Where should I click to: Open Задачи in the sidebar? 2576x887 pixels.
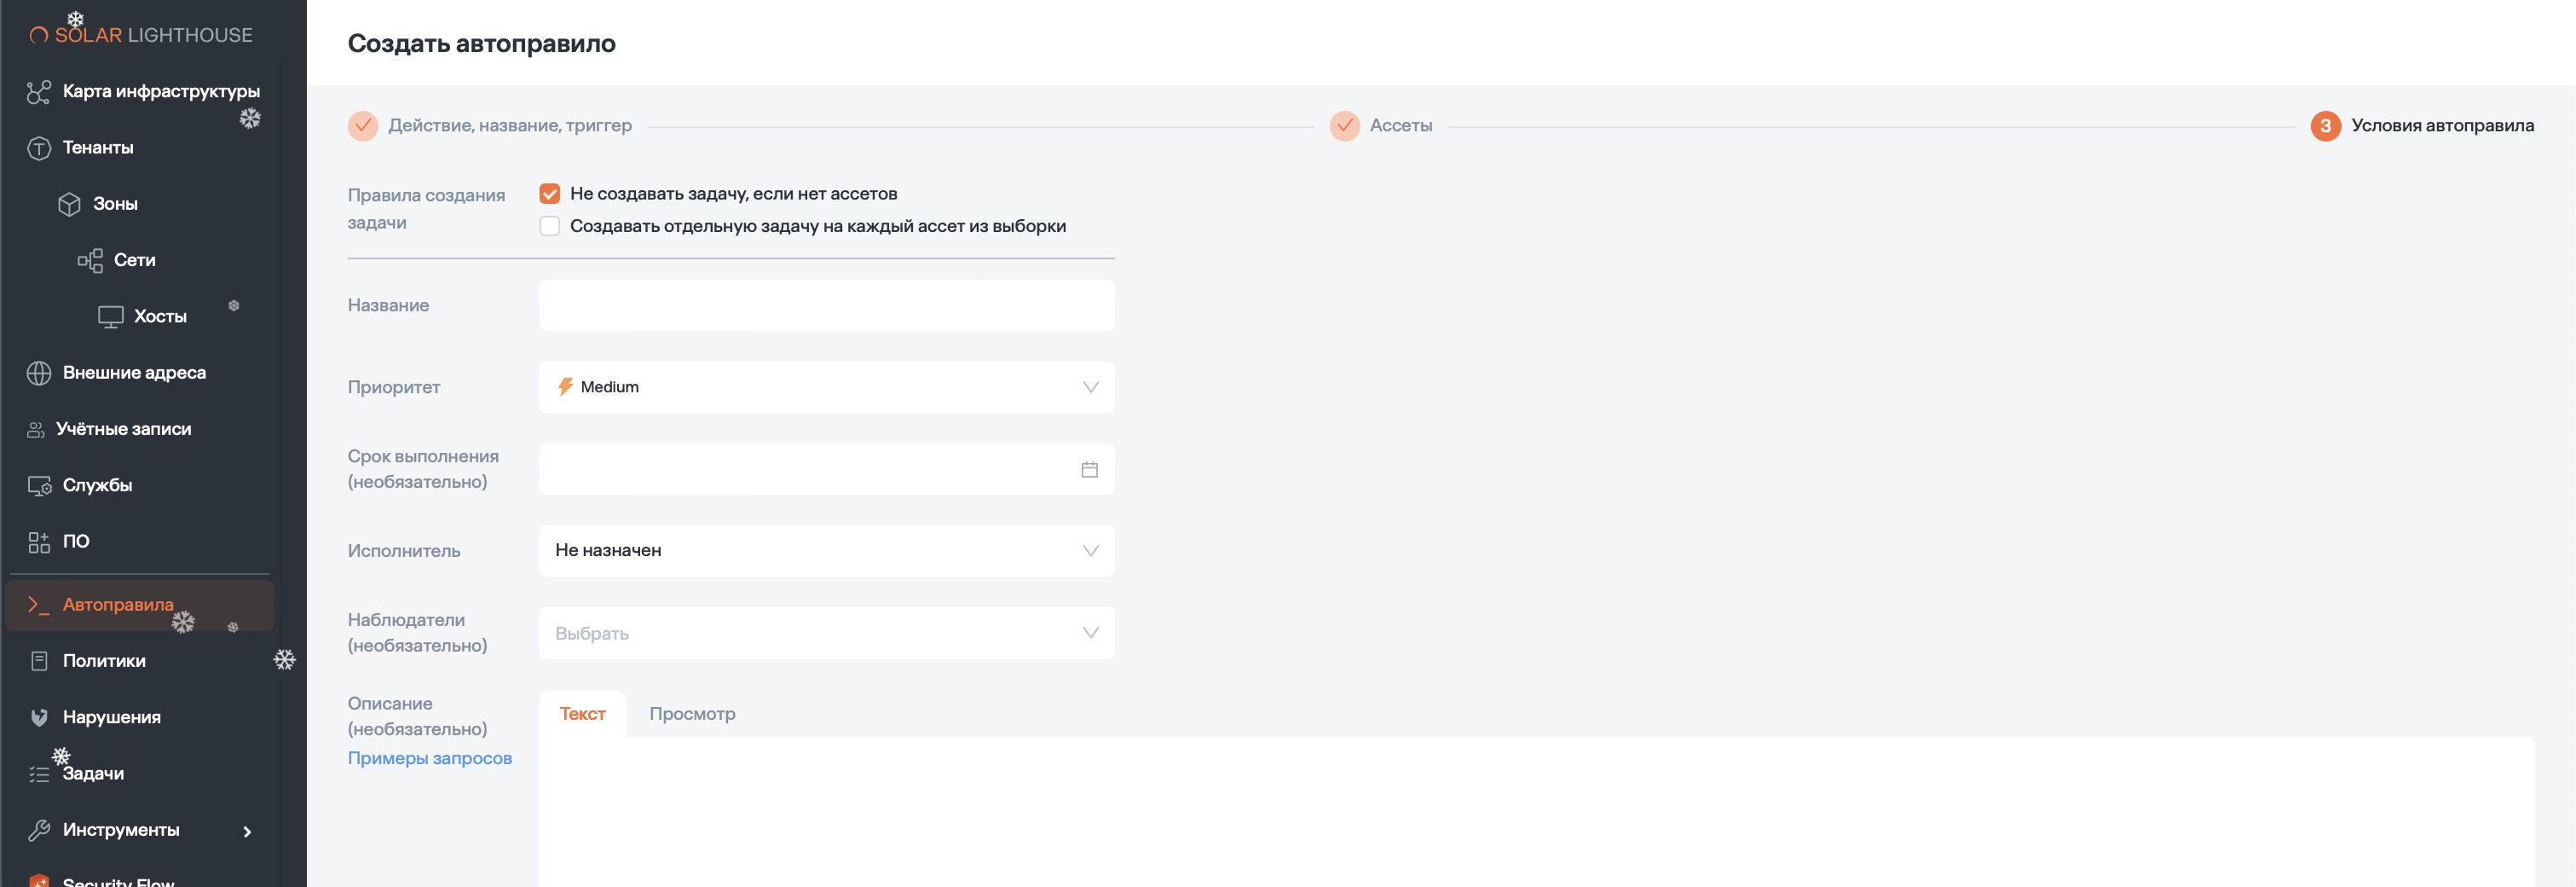[x=93, y=773]
